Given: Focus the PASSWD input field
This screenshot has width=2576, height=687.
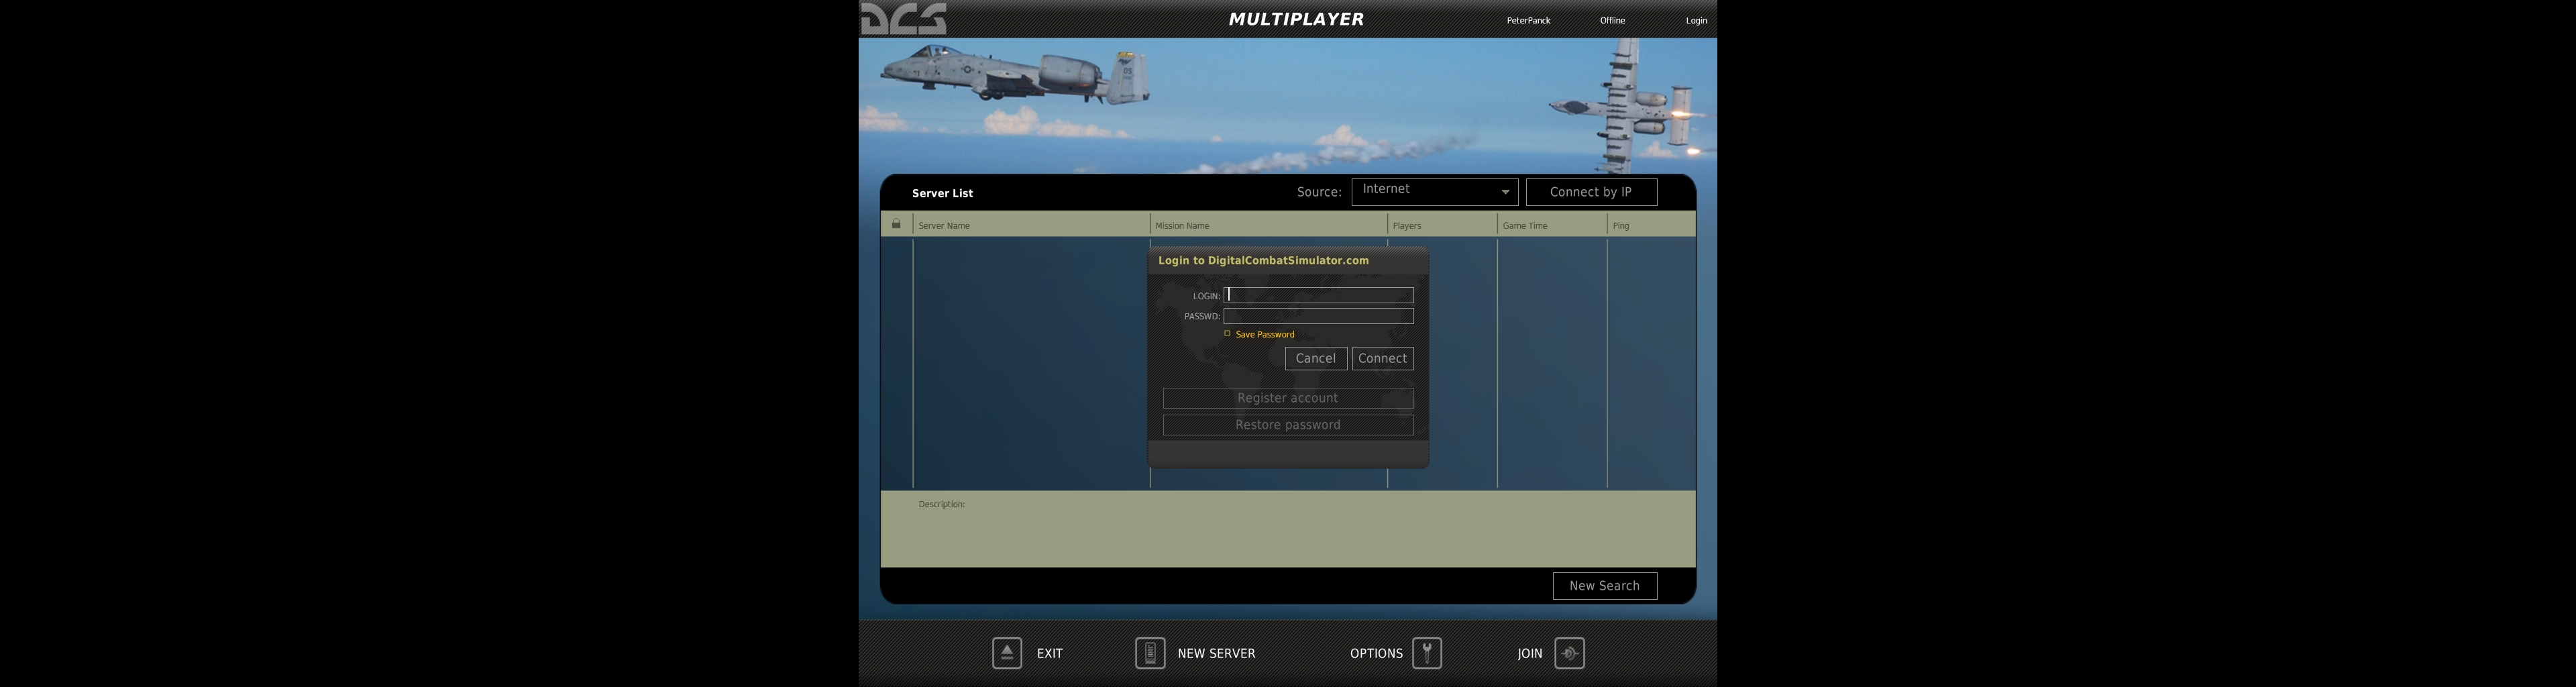Looking at the screenshot, I should pos(1318,316).
